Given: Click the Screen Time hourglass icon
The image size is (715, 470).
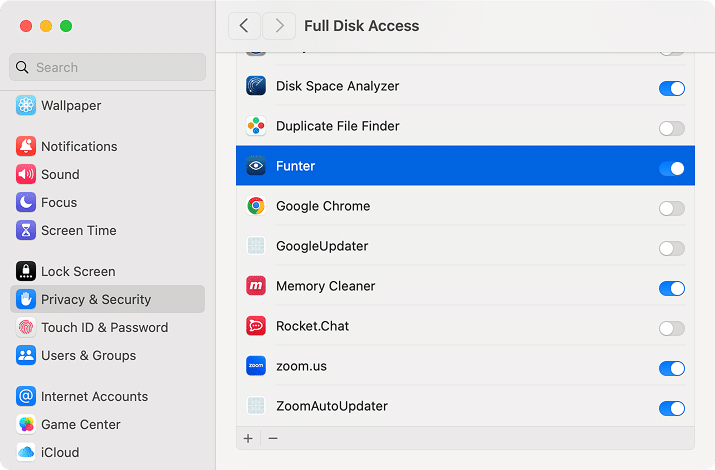Looking at the screenshot, I should coord(26,230).
